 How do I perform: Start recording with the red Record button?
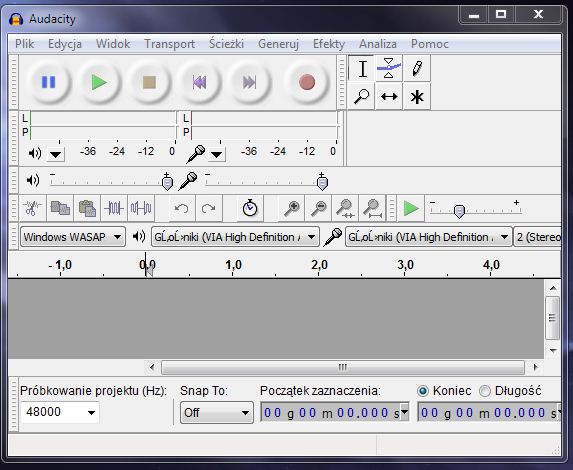point(307,82)
